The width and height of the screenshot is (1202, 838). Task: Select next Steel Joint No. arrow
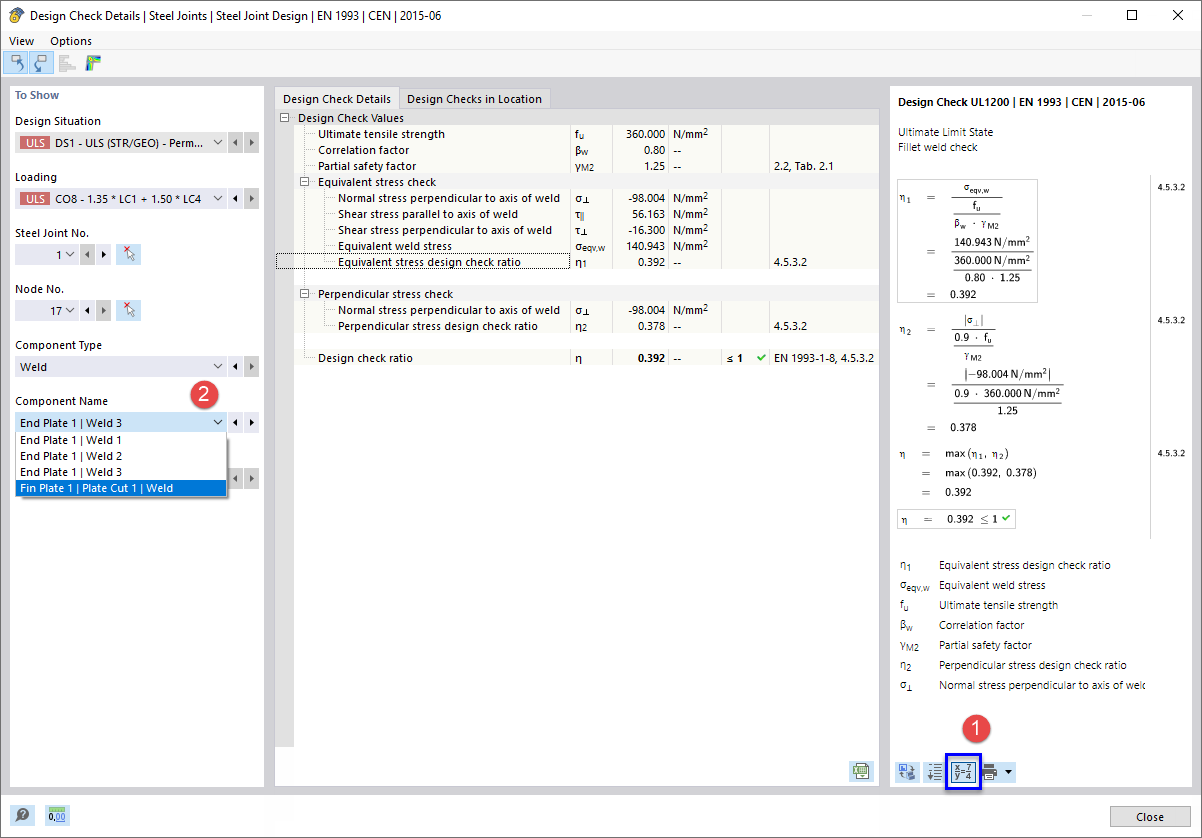pos(102,255)
